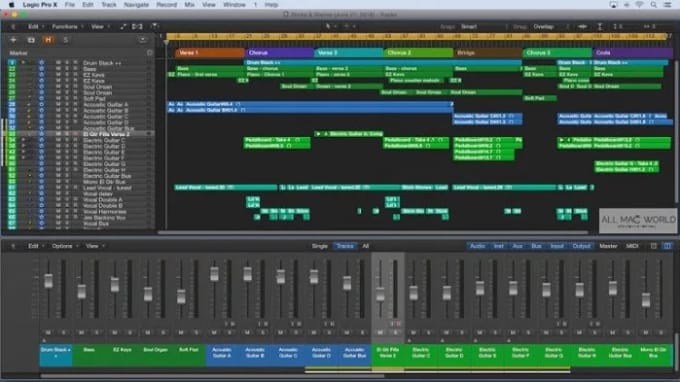Click the Wi-Fi status icon
Image resolution: width=680 pixels, height=382 pixels.
pyautogui.click(x=640, y=5)
